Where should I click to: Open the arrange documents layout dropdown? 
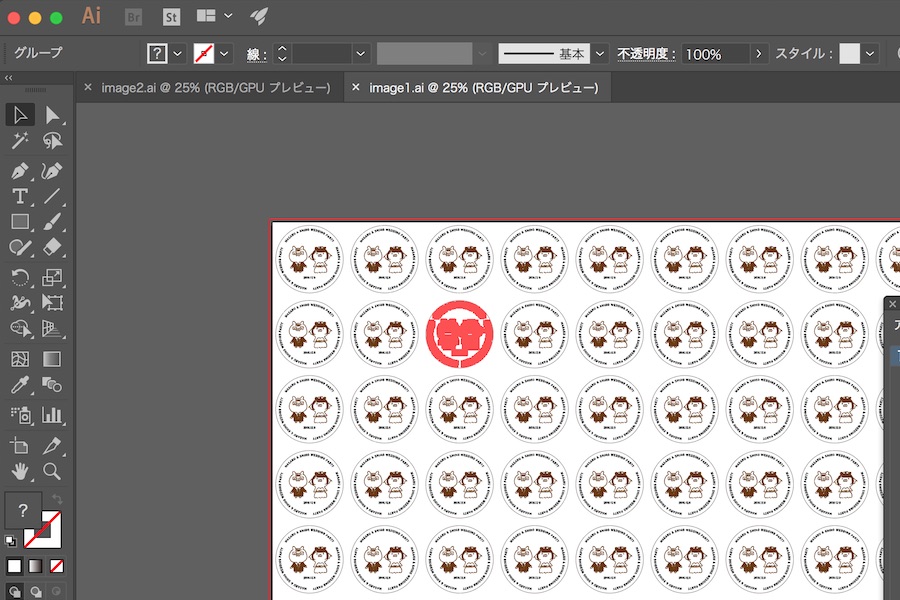coord(229,16)
